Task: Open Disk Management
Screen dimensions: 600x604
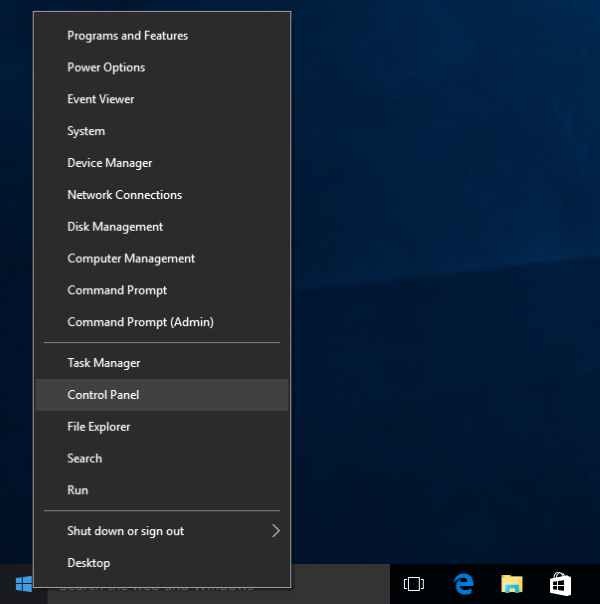Action: coord(115,227)
